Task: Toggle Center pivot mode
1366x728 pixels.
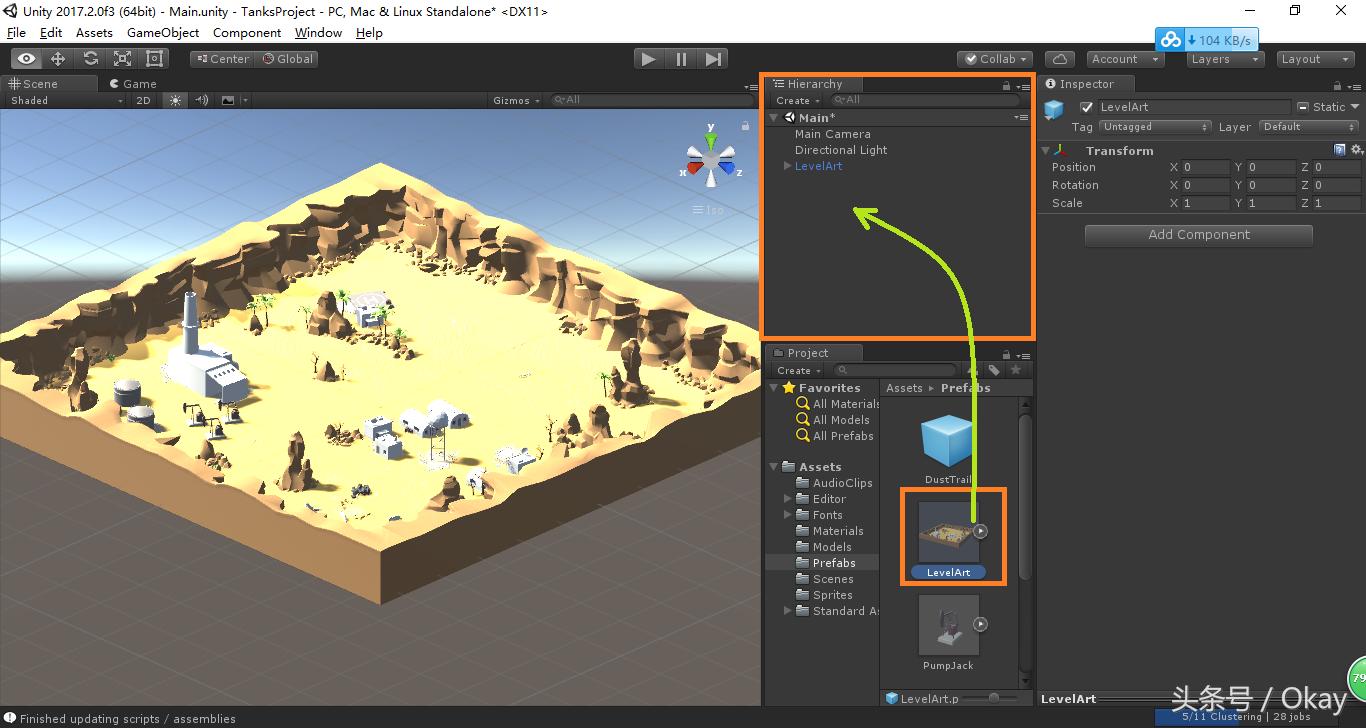Action: coord(221,58)
